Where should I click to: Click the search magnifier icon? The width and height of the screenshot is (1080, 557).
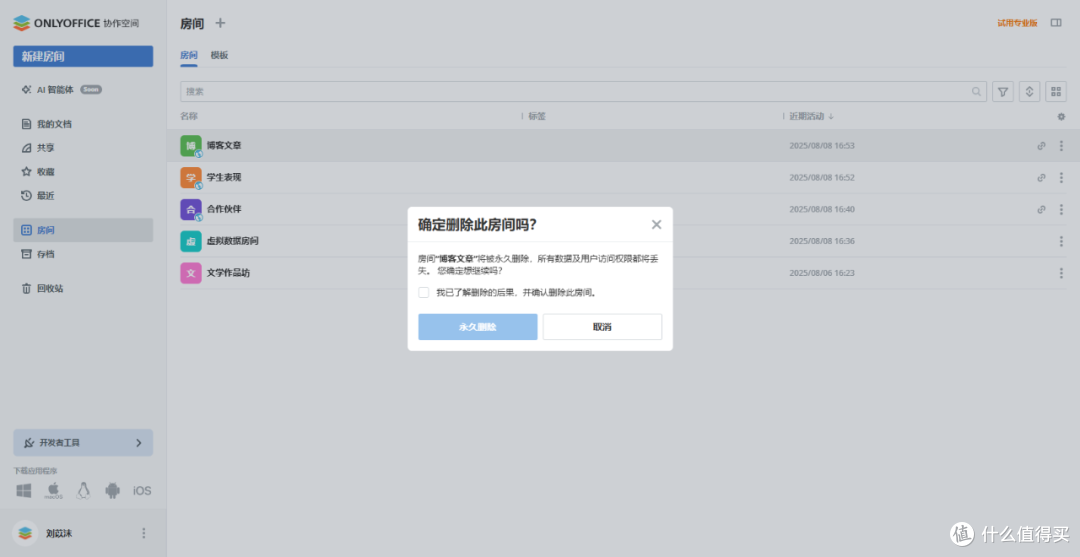pyautogui.click(x=977, y=91)
